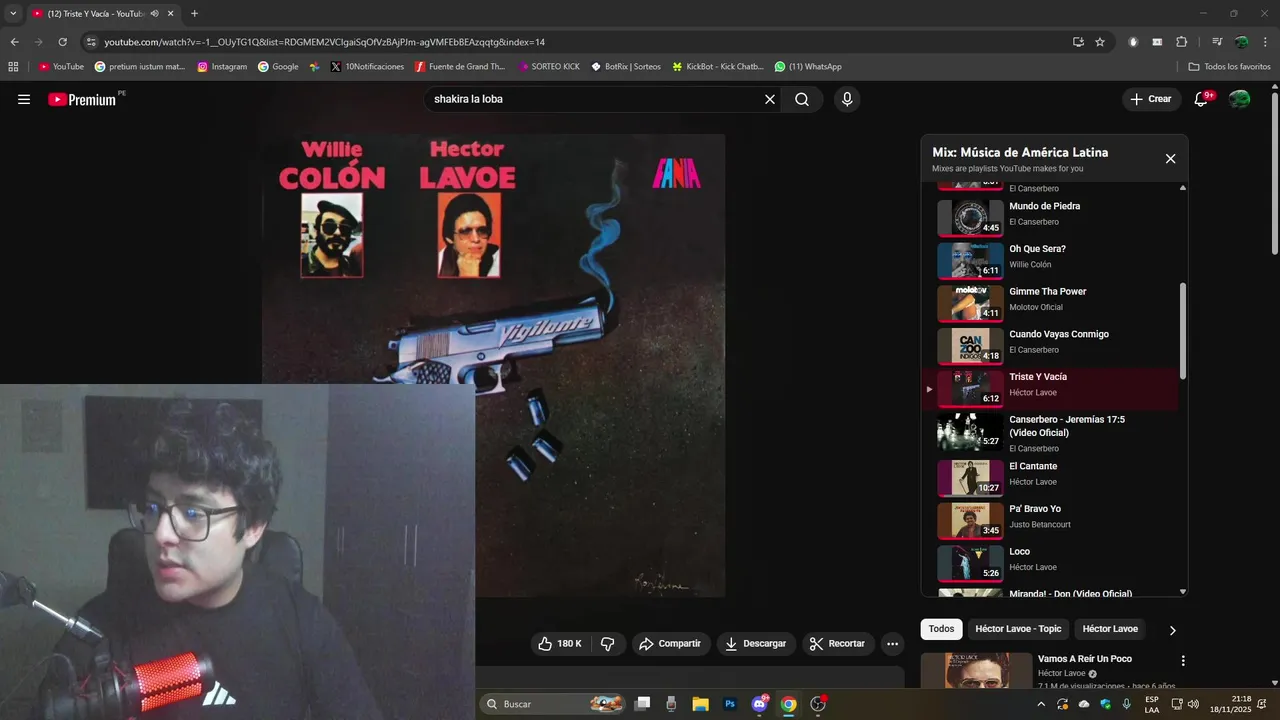
Task: View site information icon in address bar
Action: pyautogui.click(x=91, y=42)
